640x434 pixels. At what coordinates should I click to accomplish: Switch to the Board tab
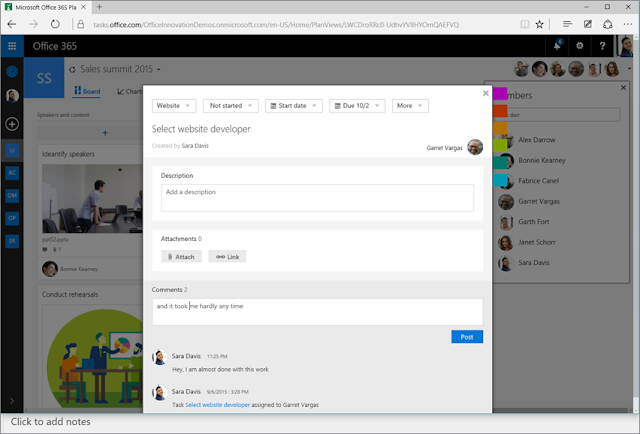point(87,91)
